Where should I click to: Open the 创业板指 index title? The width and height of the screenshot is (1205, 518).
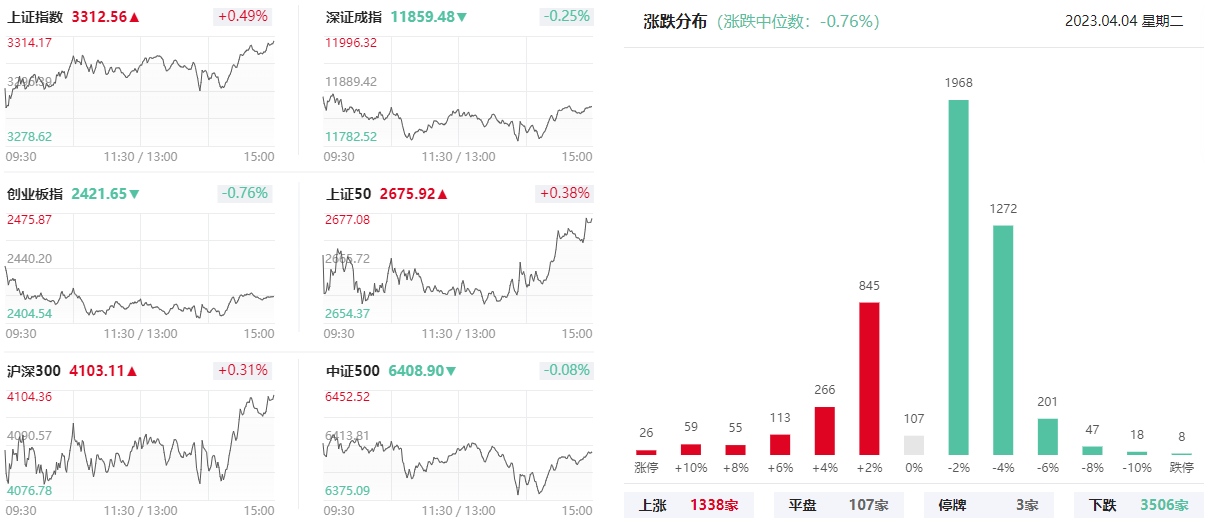pos(35,194)
